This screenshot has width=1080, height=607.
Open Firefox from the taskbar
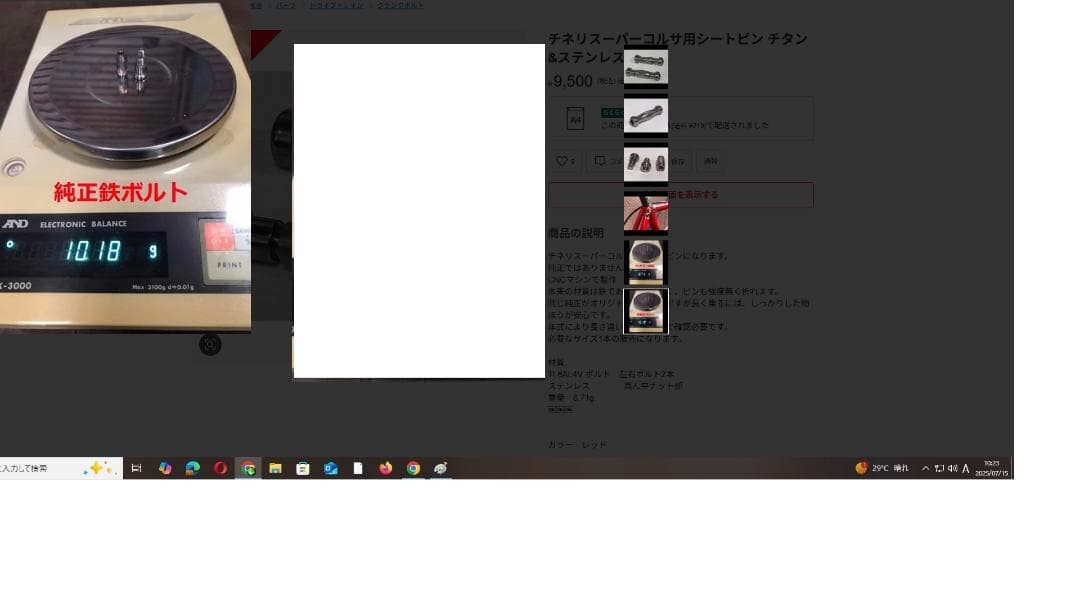[x=384, y=467]
